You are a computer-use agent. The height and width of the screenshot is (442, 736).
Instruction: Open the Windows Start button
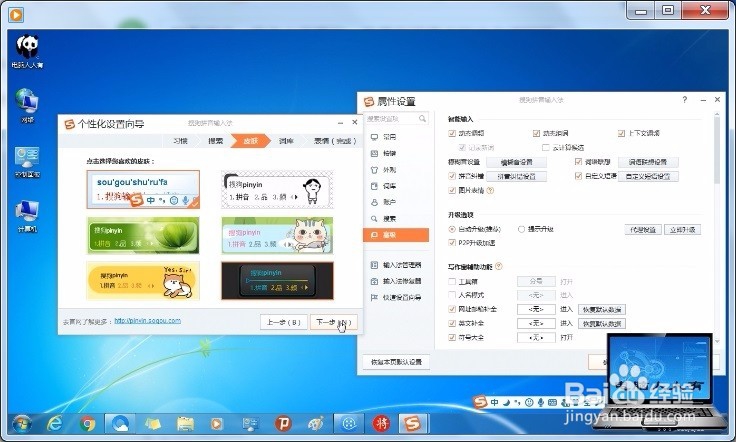(x=22, y=424)
